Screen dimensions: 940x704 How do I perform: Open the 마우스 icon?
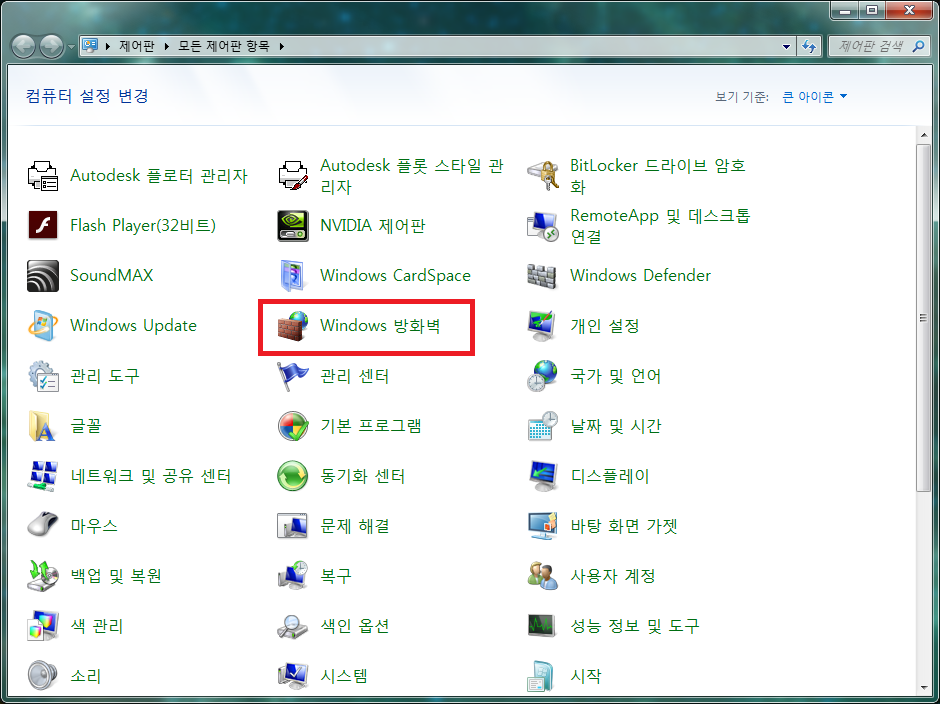[x=43, y=526]
